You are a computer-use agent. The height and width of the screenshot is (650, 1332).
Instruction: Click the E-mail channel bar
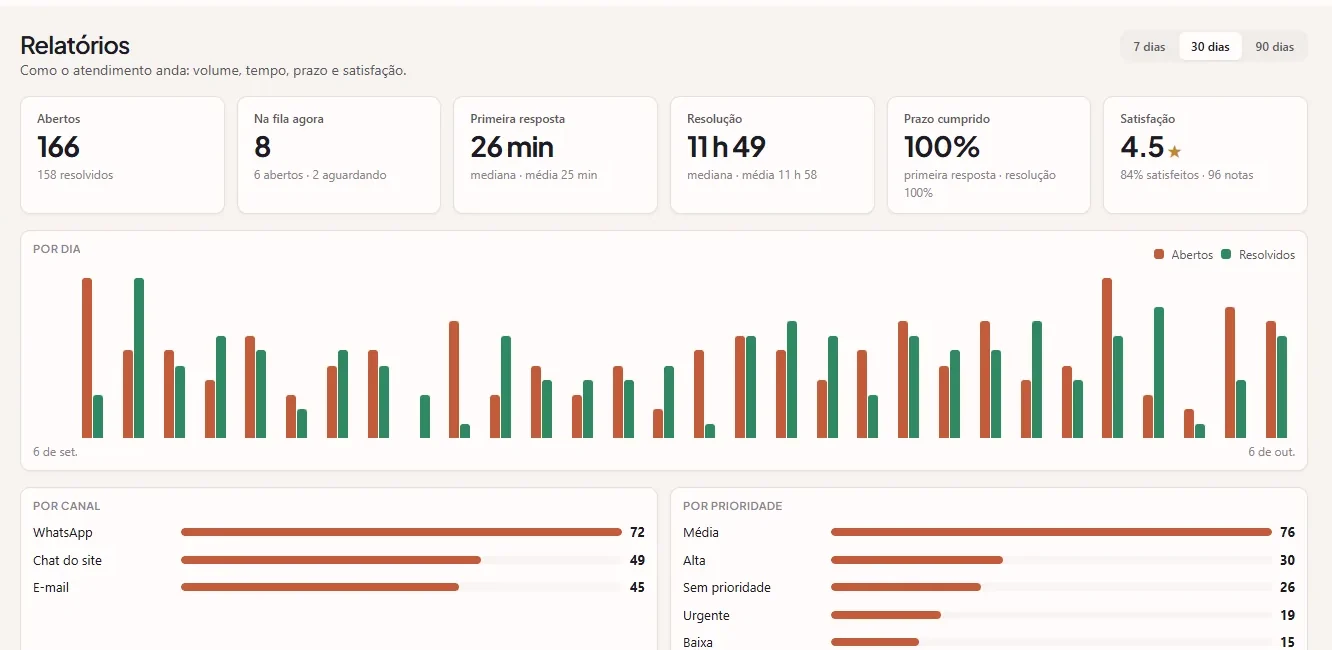point(320,587)
